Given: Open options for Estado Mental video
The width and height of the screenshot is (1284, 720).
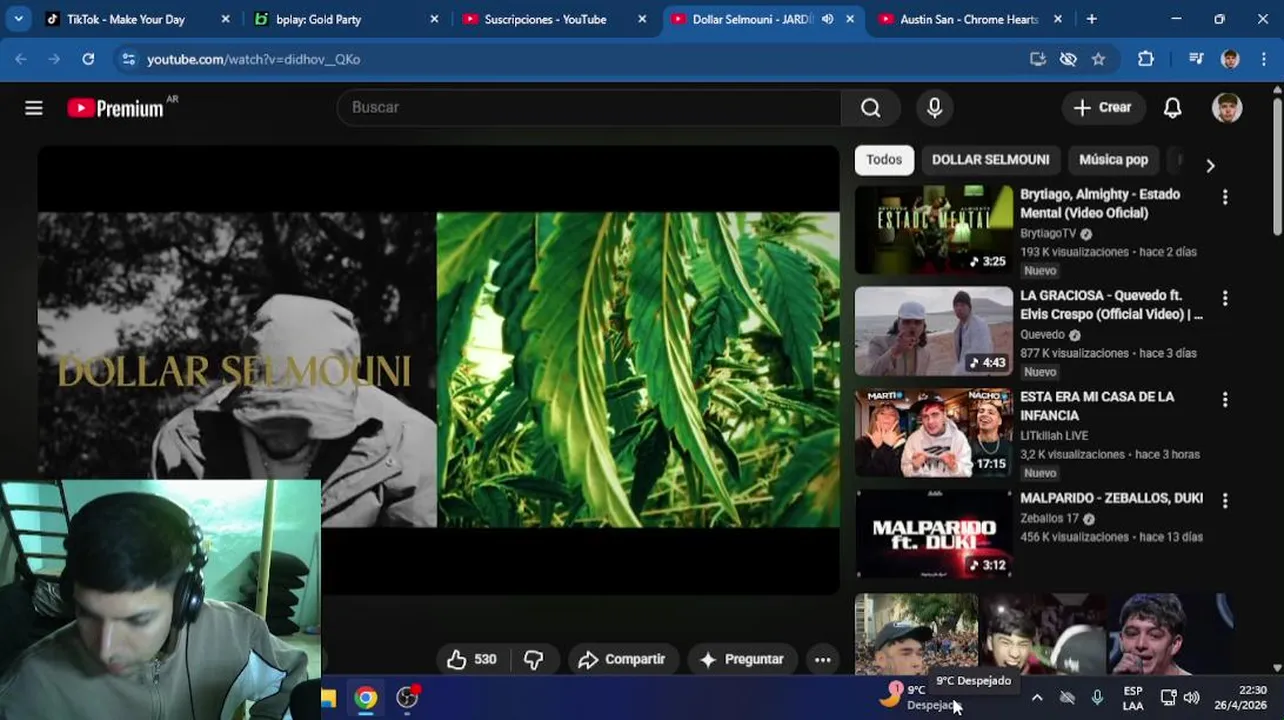Looking at the screenshot, I should (1224, 197).
